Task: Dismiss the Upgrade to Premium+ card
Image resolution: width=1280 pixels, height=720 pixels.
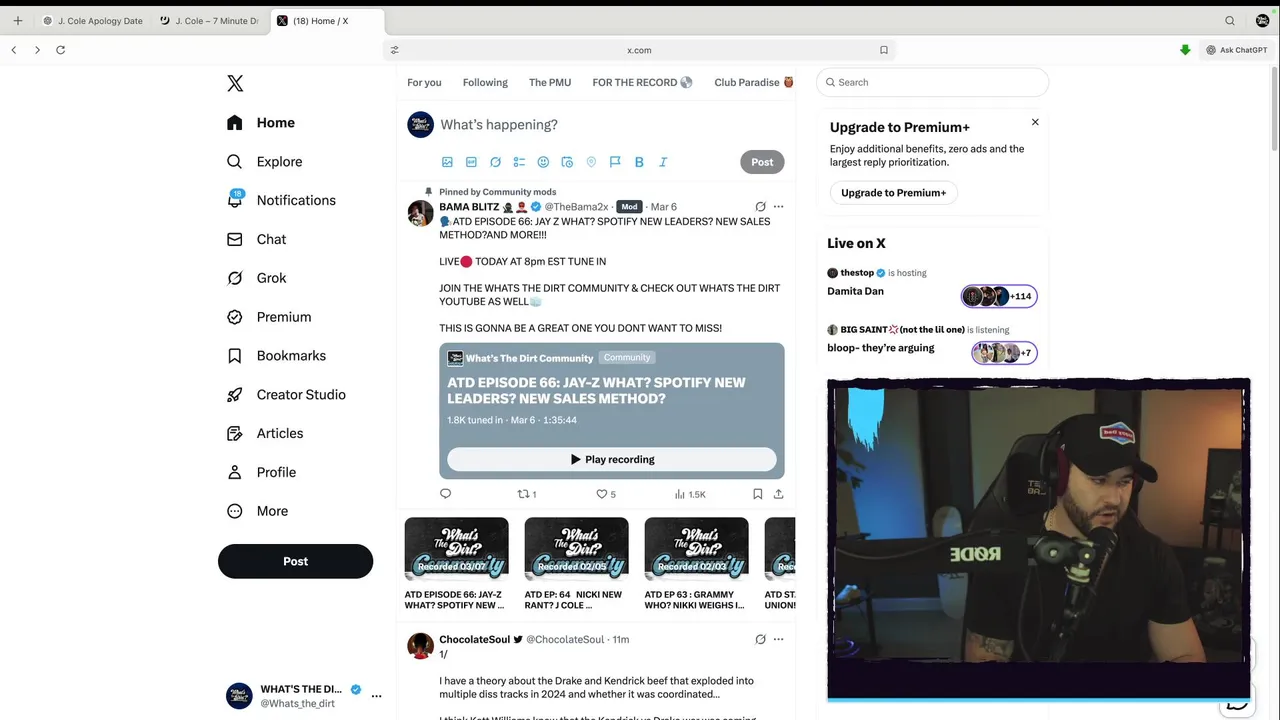Action: tap(1035, 122)
